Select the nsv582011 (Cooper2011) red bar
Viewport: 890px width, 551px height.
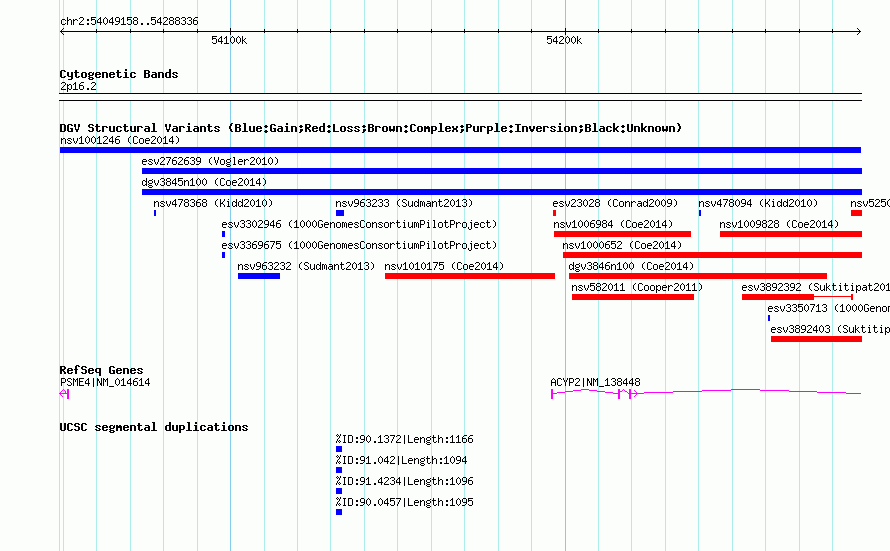[x=632, y=297]
